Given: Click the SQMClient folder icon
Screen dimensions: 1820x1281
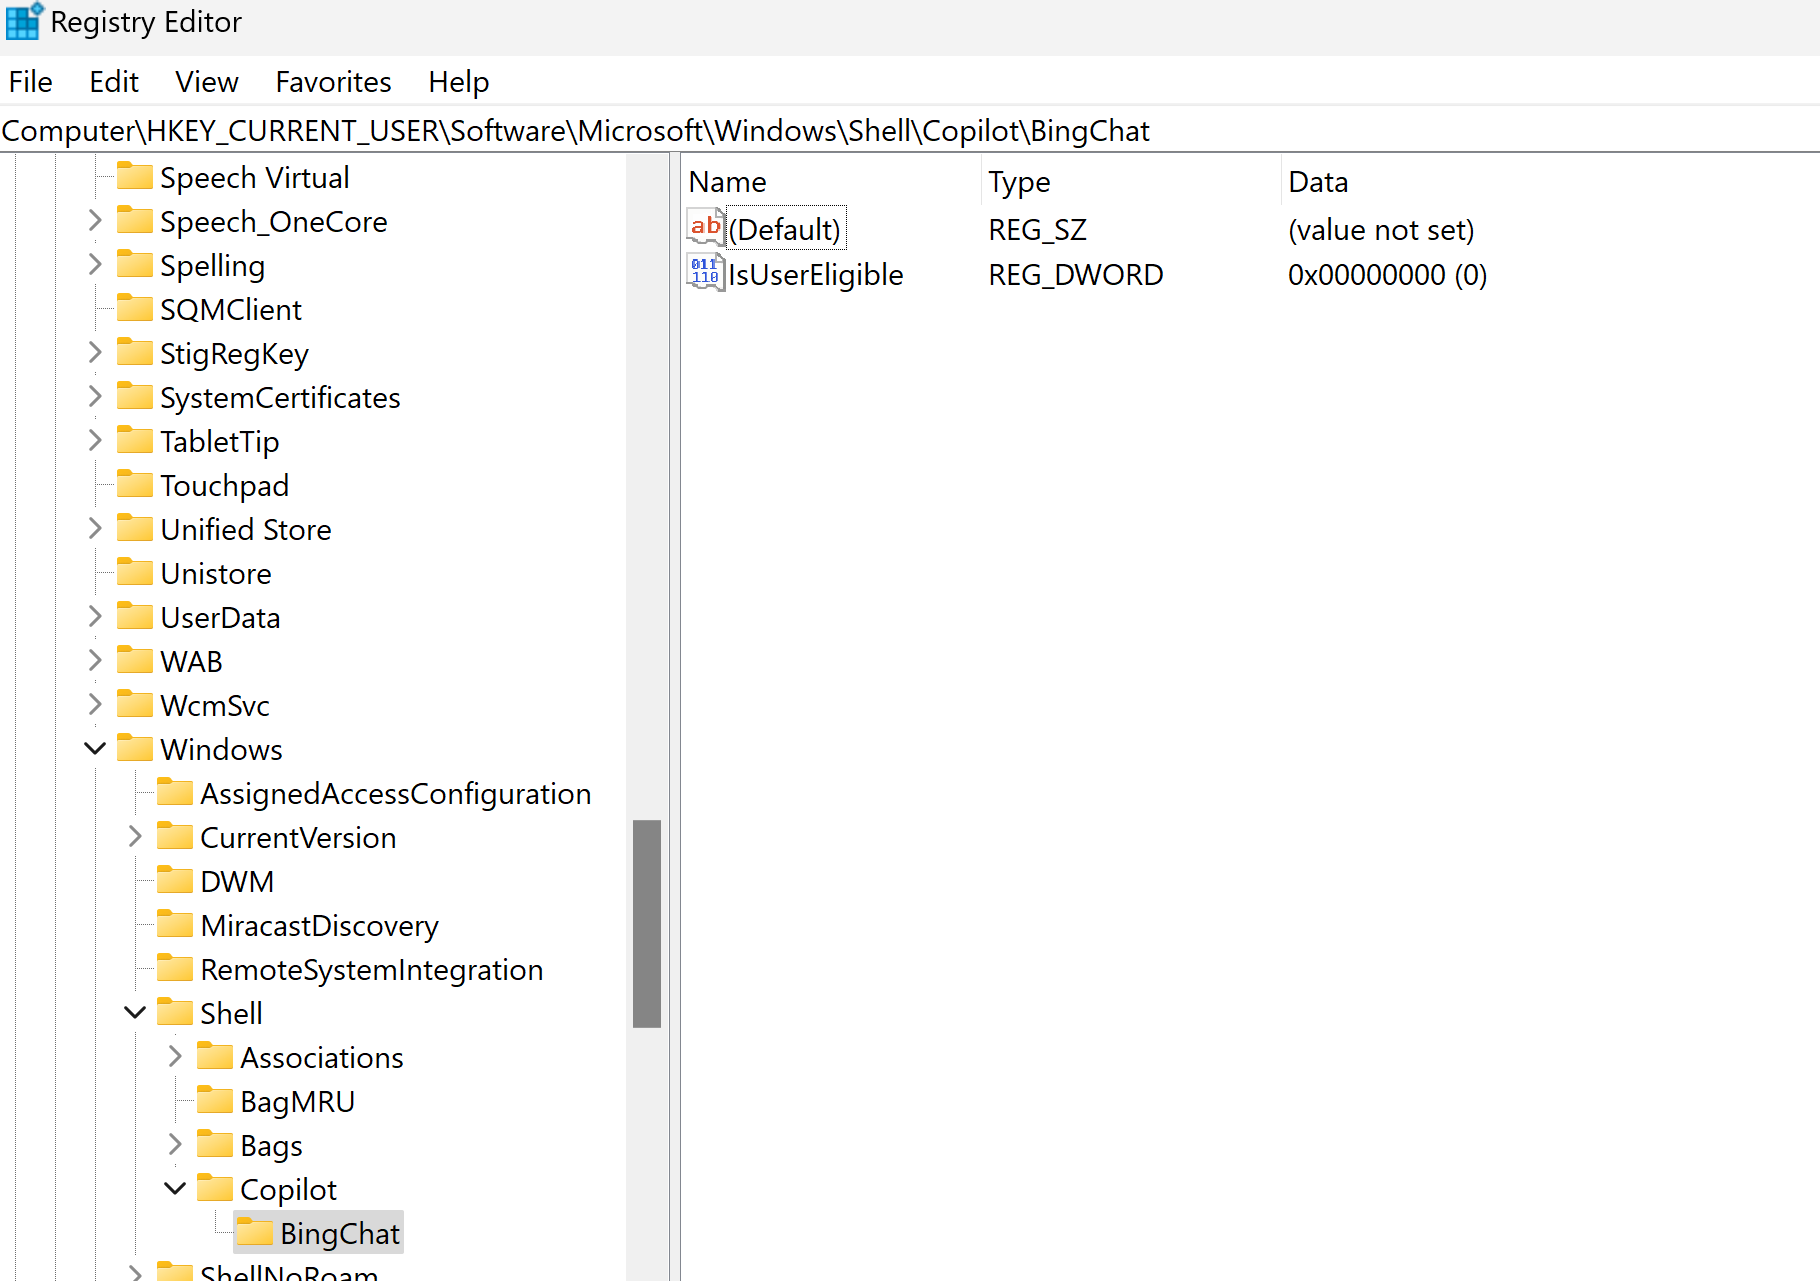Looking at the screenshot, I should (135, 309).
